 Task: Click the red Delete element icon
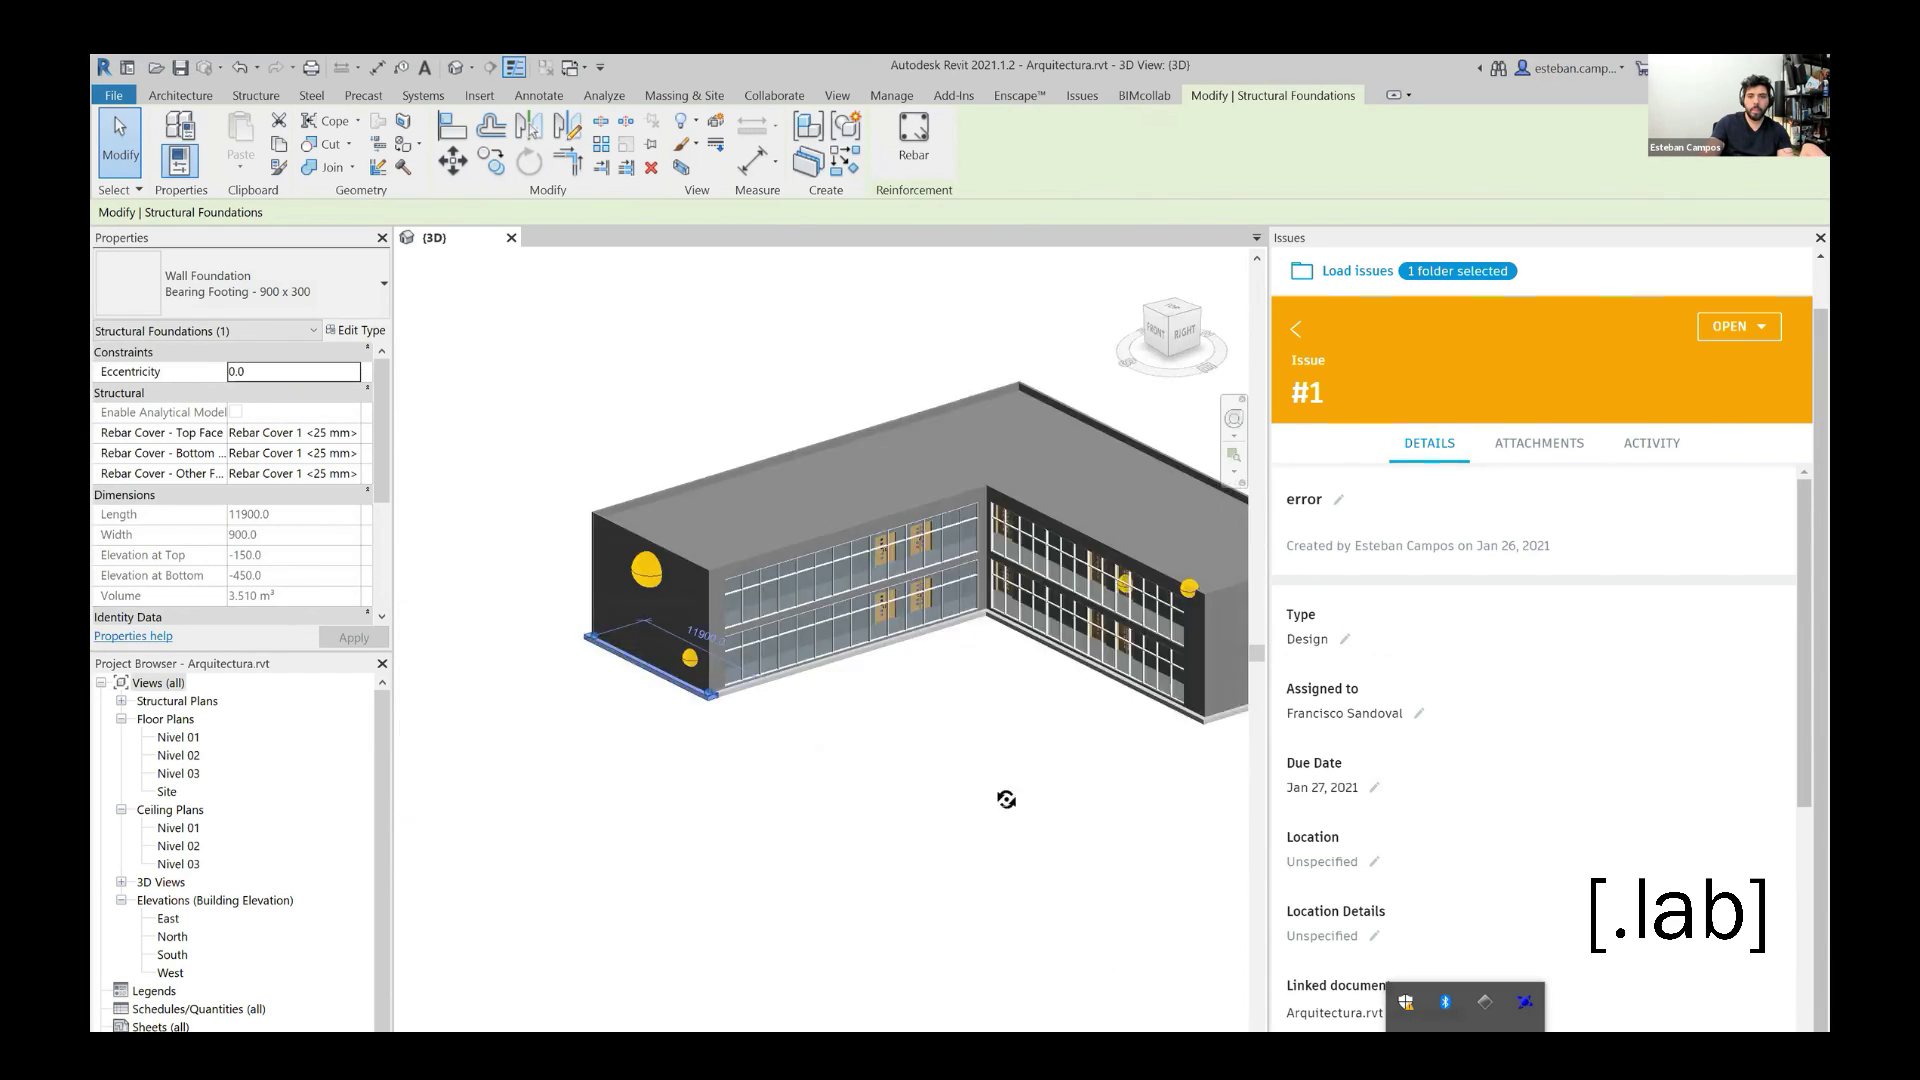click(x=651, y=168)
